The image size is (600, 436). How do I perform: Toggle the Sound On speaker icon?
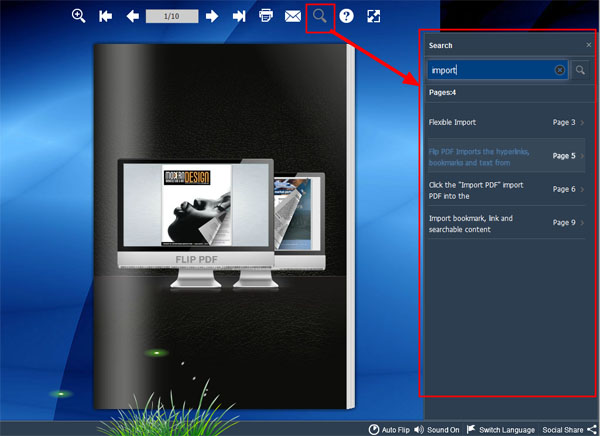[419, 429]
